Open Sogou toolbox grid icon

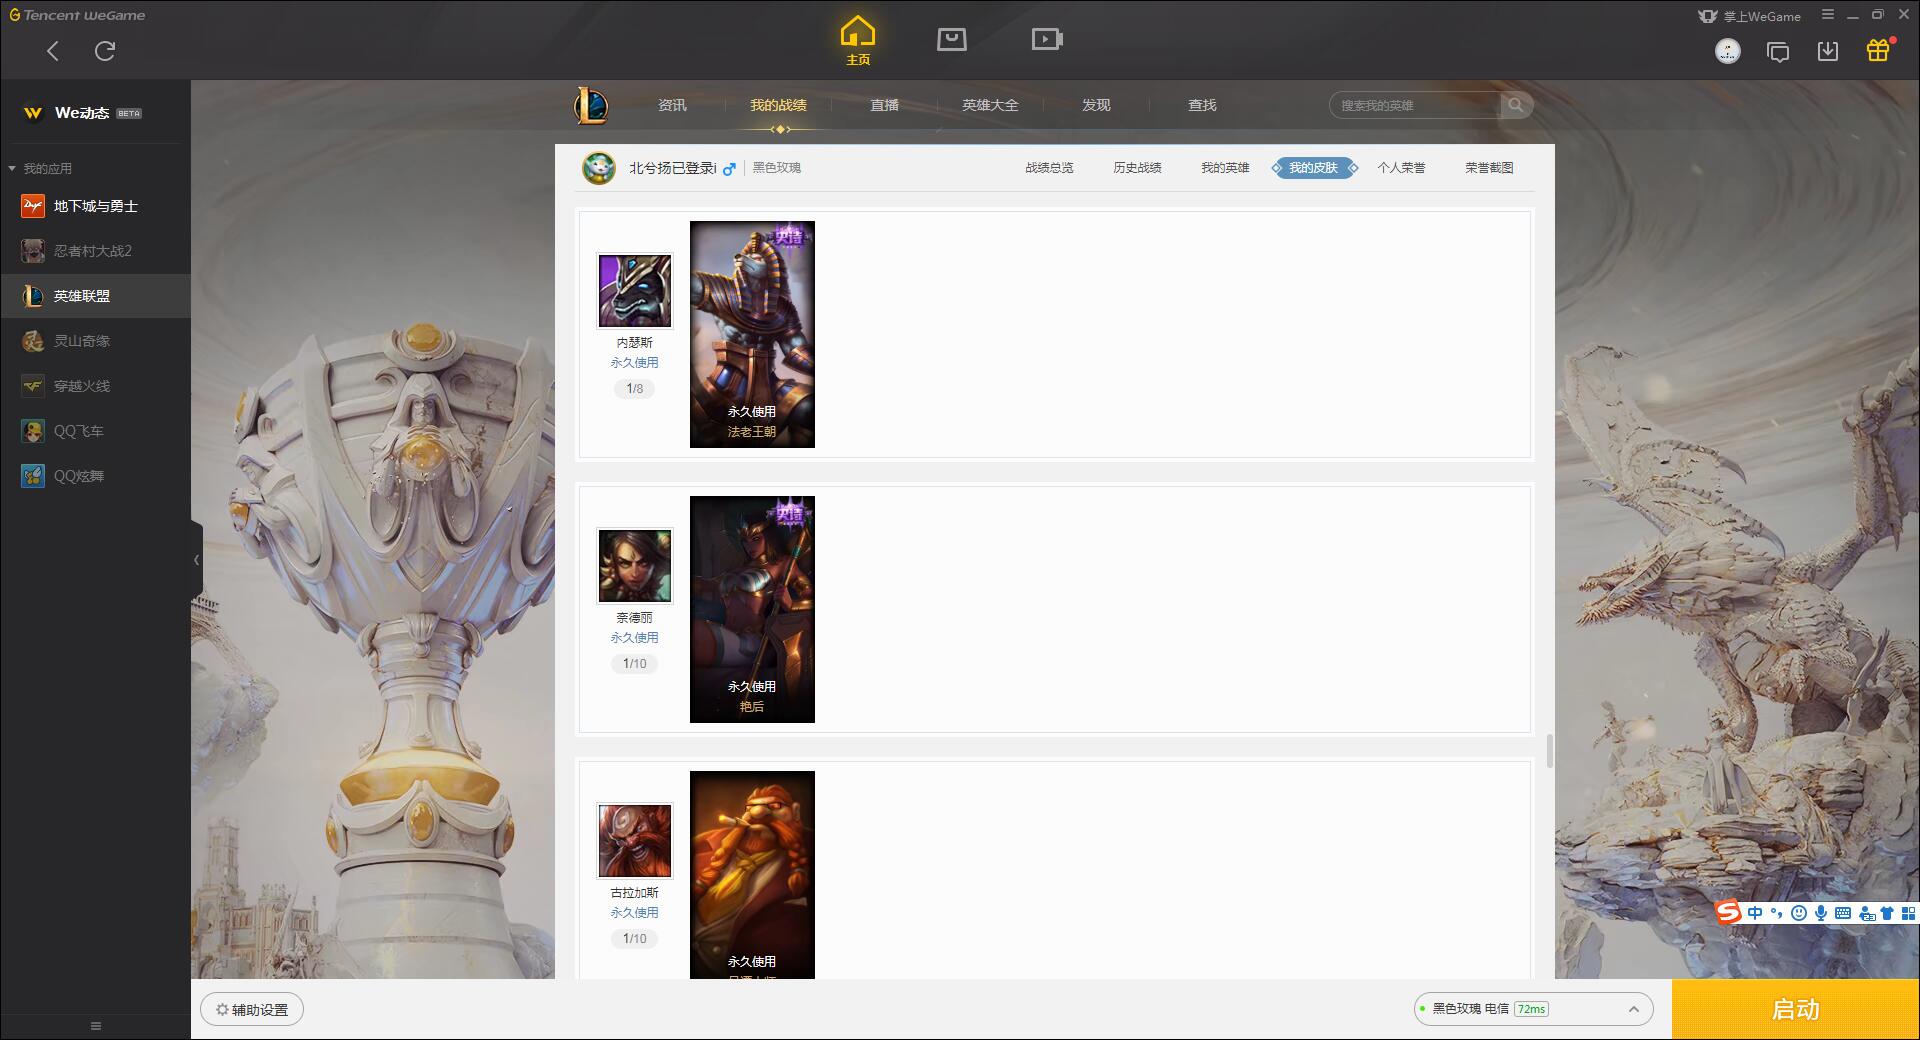click(1908, 913)
